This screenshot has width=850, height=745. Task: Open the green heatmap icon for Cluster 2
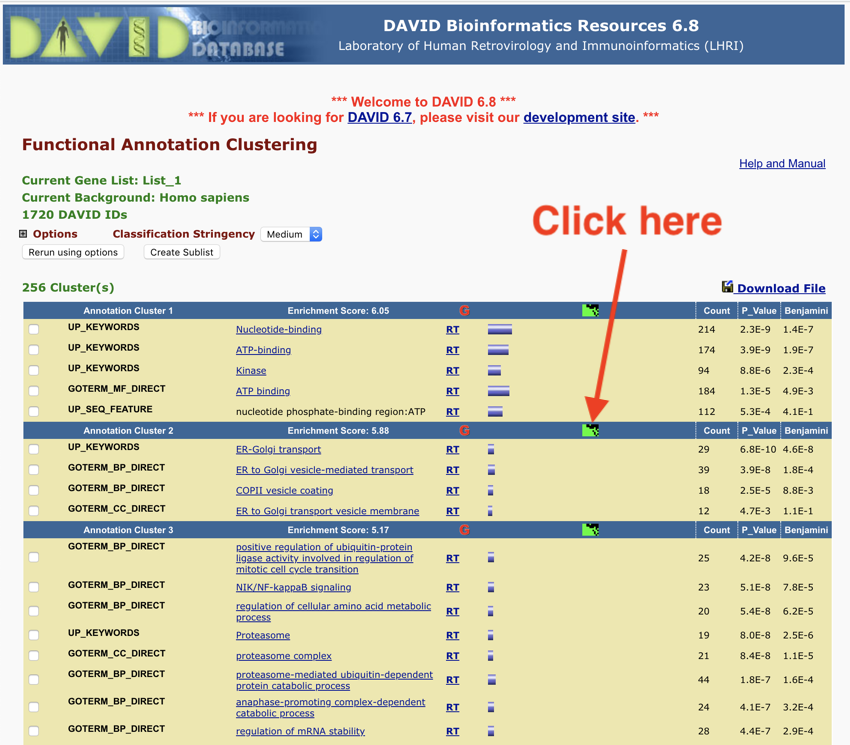(591, 430)
